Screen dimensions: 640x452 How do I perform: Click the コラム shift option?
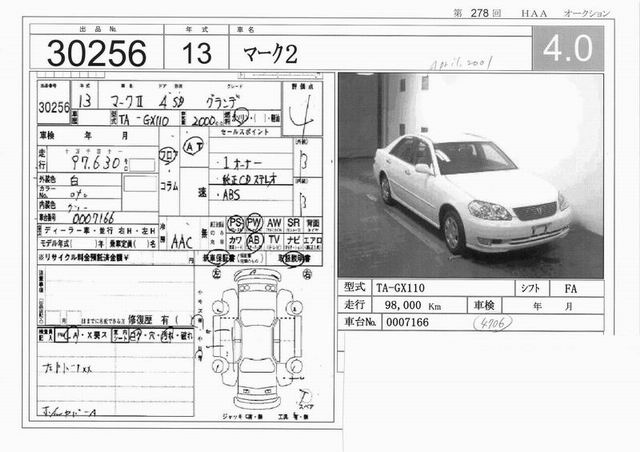[169, 186]
